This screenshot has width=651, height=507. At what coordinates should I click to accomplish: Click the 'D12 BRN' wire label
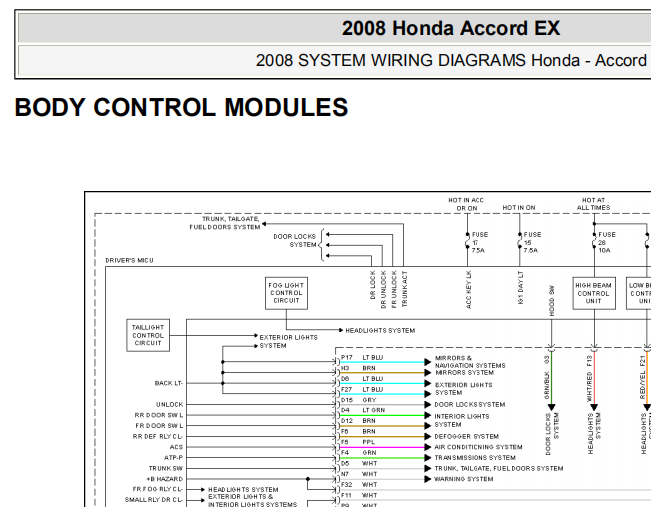358,421
